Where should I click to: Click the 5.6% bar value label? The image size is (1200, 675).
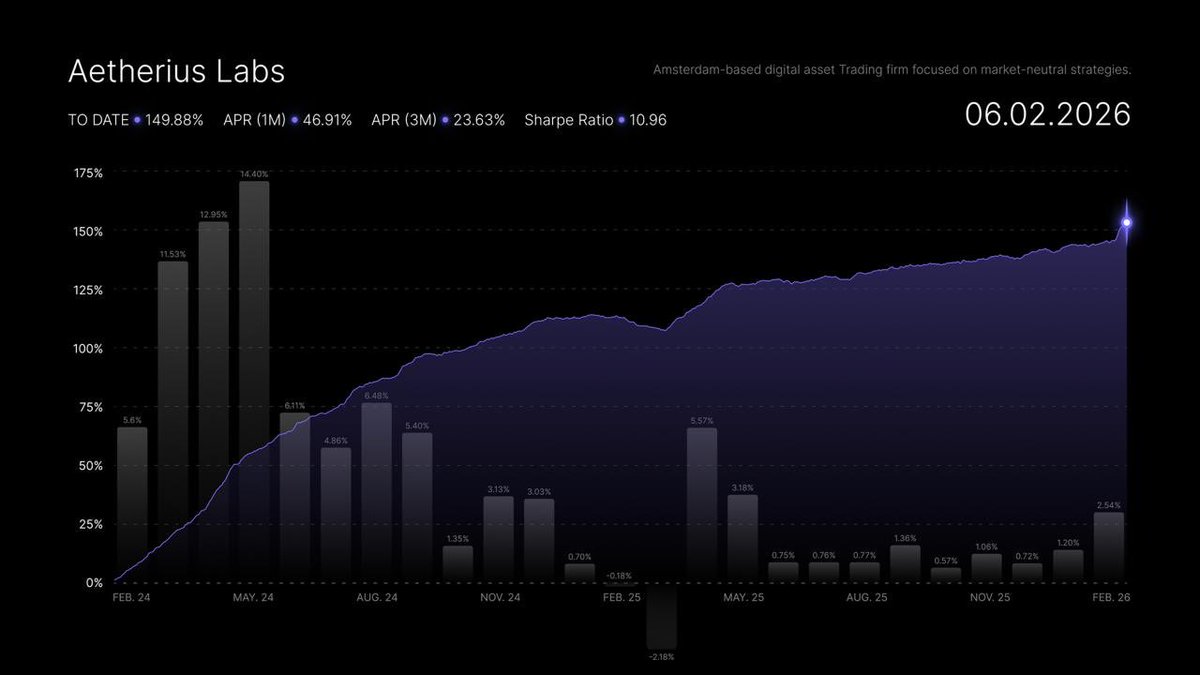[x=132, y=421]
